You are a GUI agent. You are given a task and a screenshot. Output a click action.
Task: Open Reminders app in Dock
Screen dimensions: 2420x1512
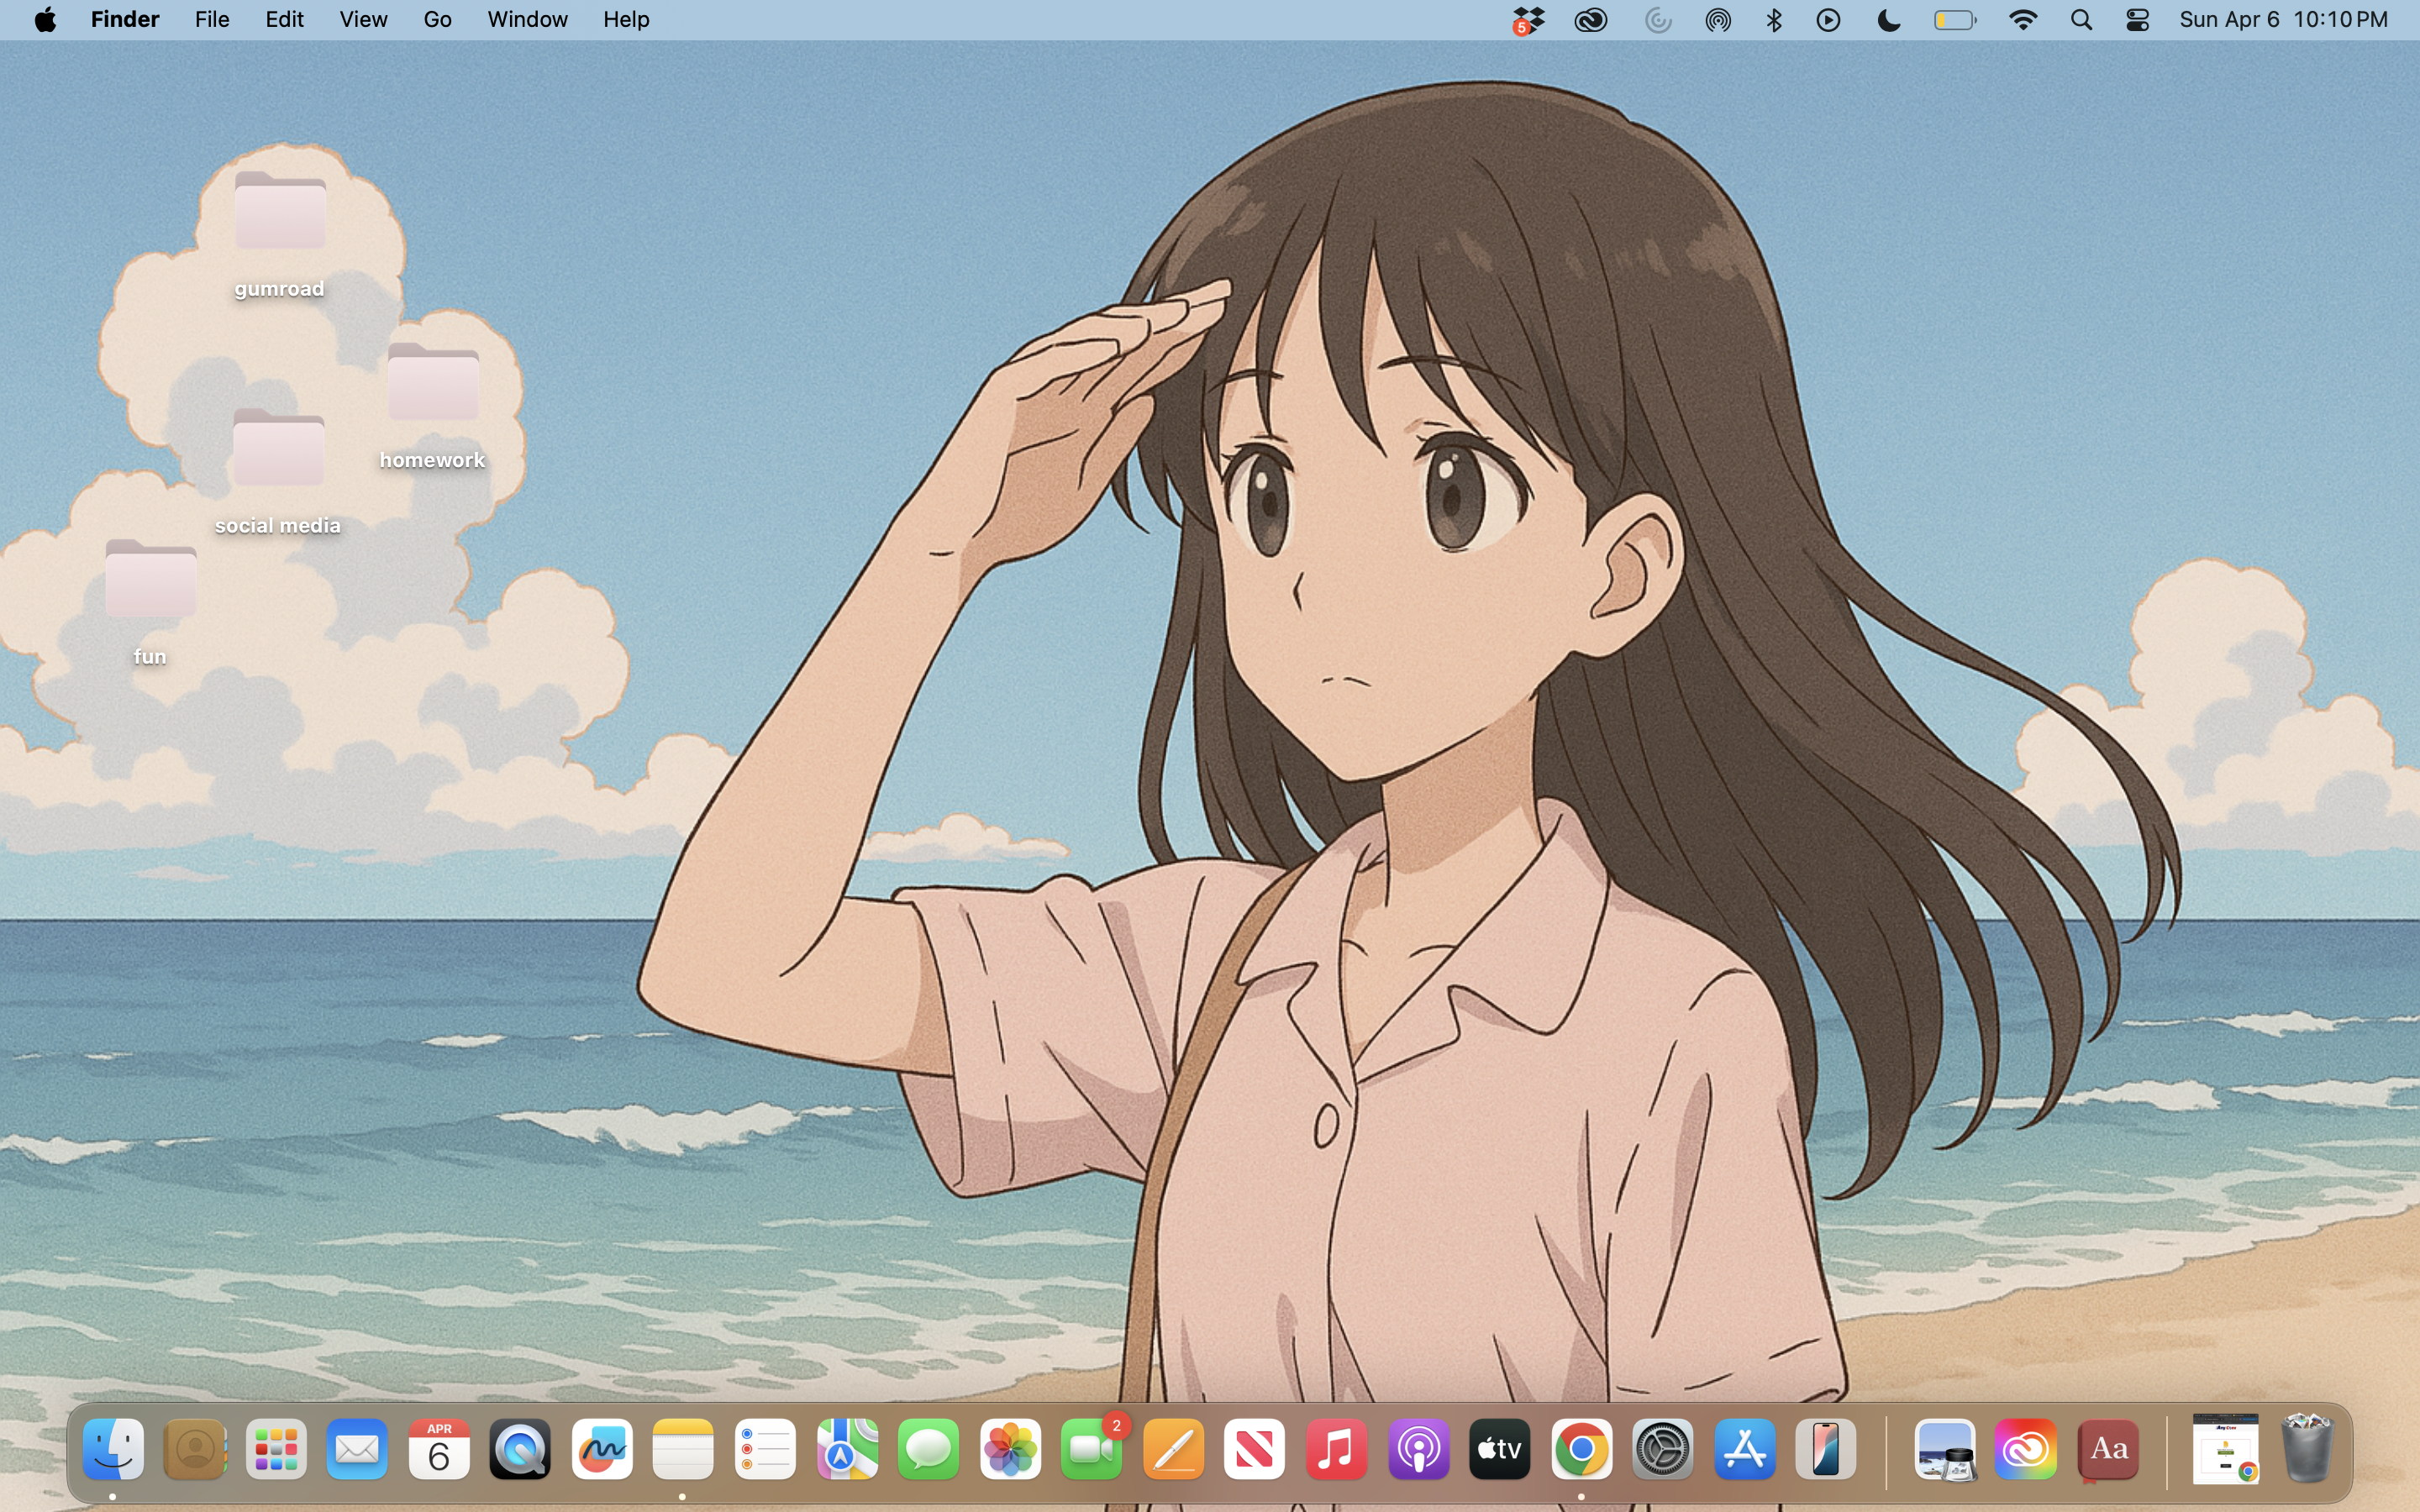pos(765,1449)
